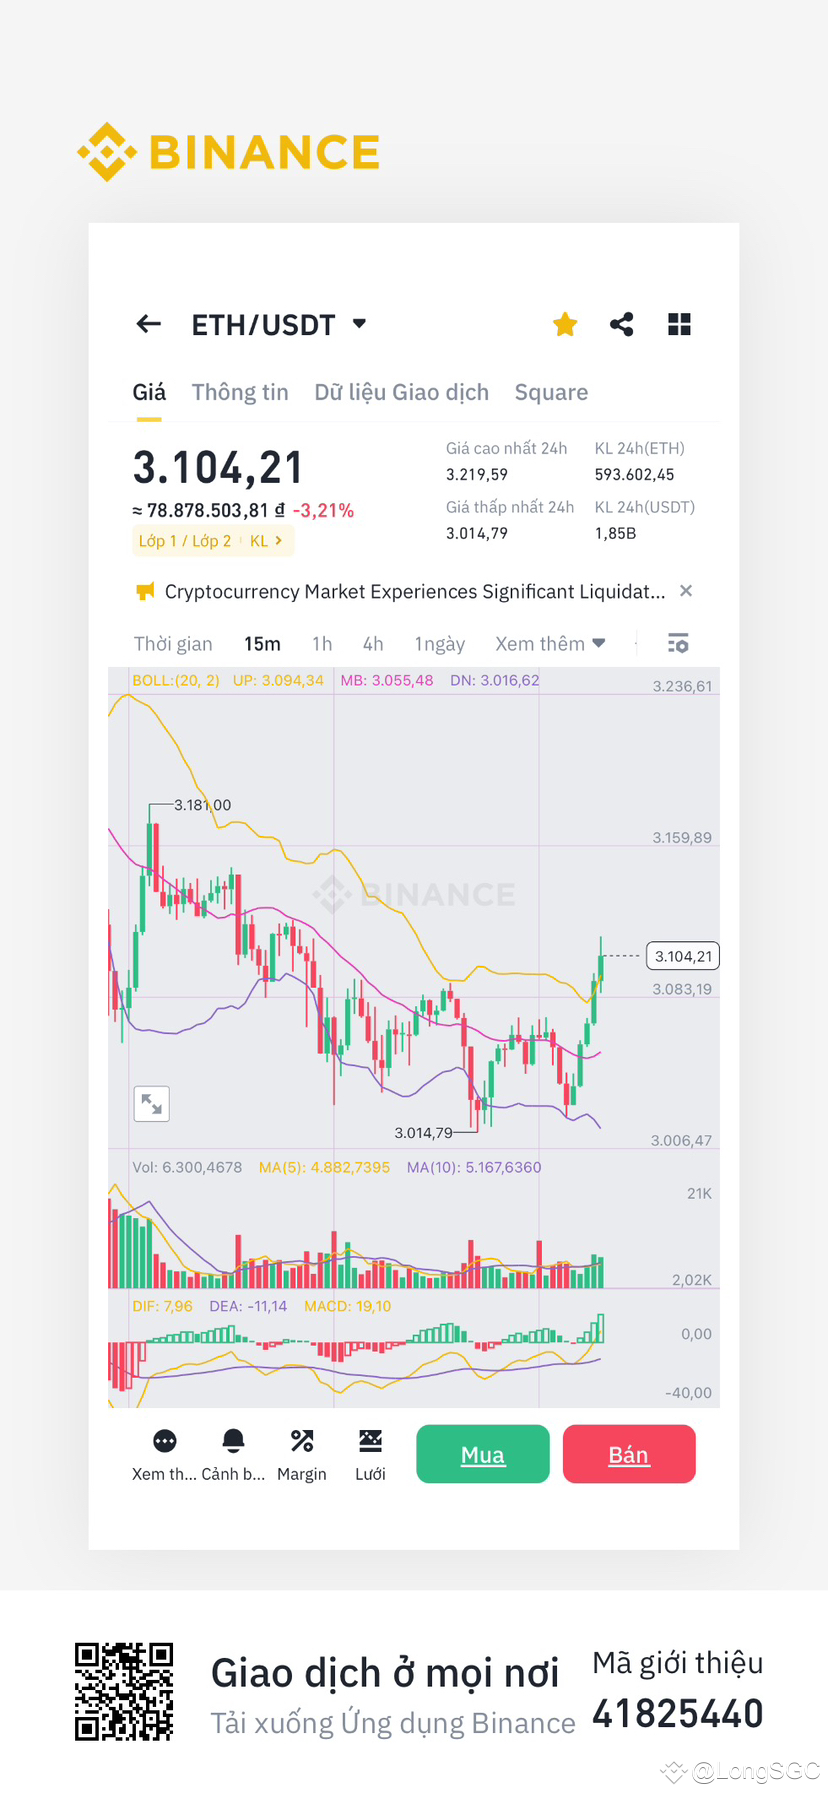Select the 1ngày timeframe
This screenshot has height=1793, width=828.
[439, 643]
